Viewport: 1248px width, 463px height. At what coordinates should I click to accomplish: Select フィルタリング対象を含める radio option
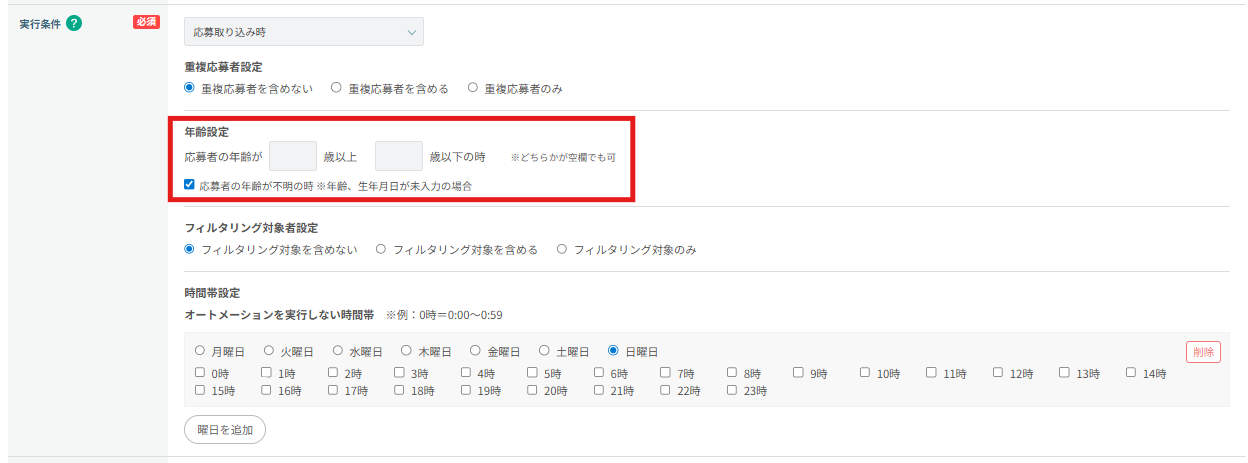[x=381, y=249]
